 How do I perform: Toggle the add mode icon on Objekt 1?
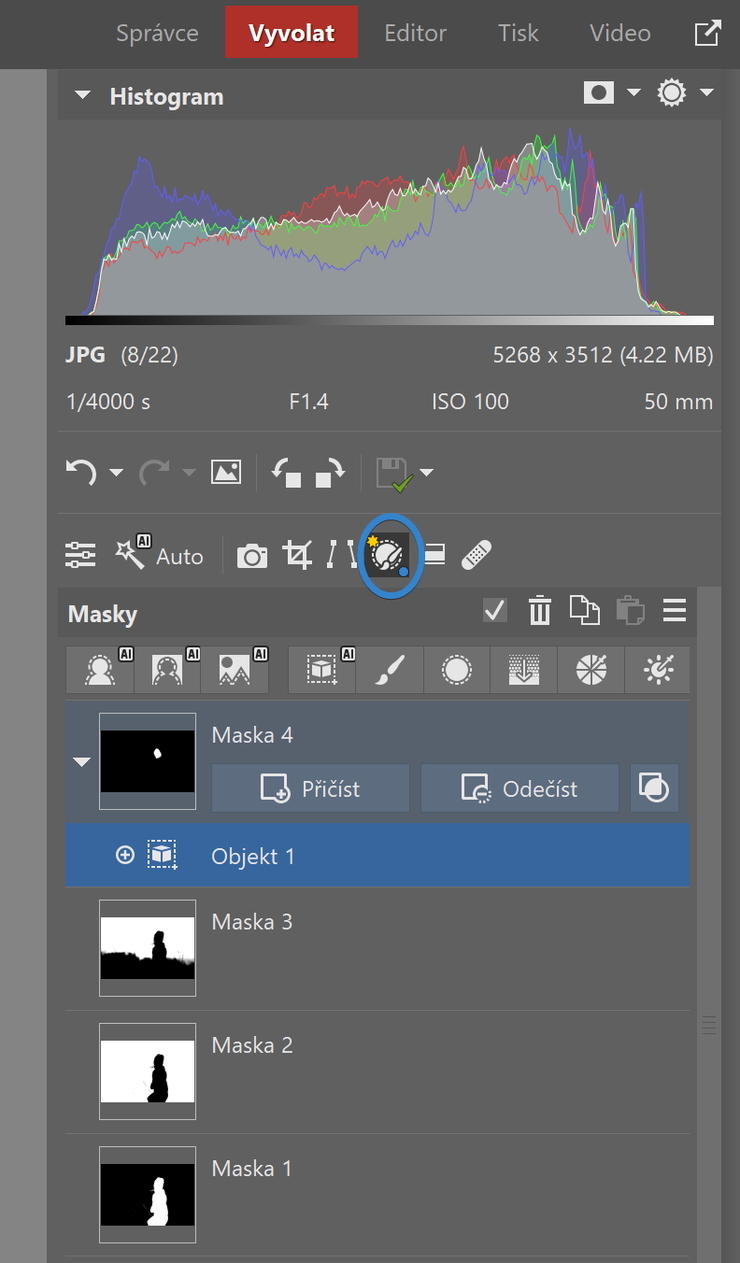[x=125, y=855]
